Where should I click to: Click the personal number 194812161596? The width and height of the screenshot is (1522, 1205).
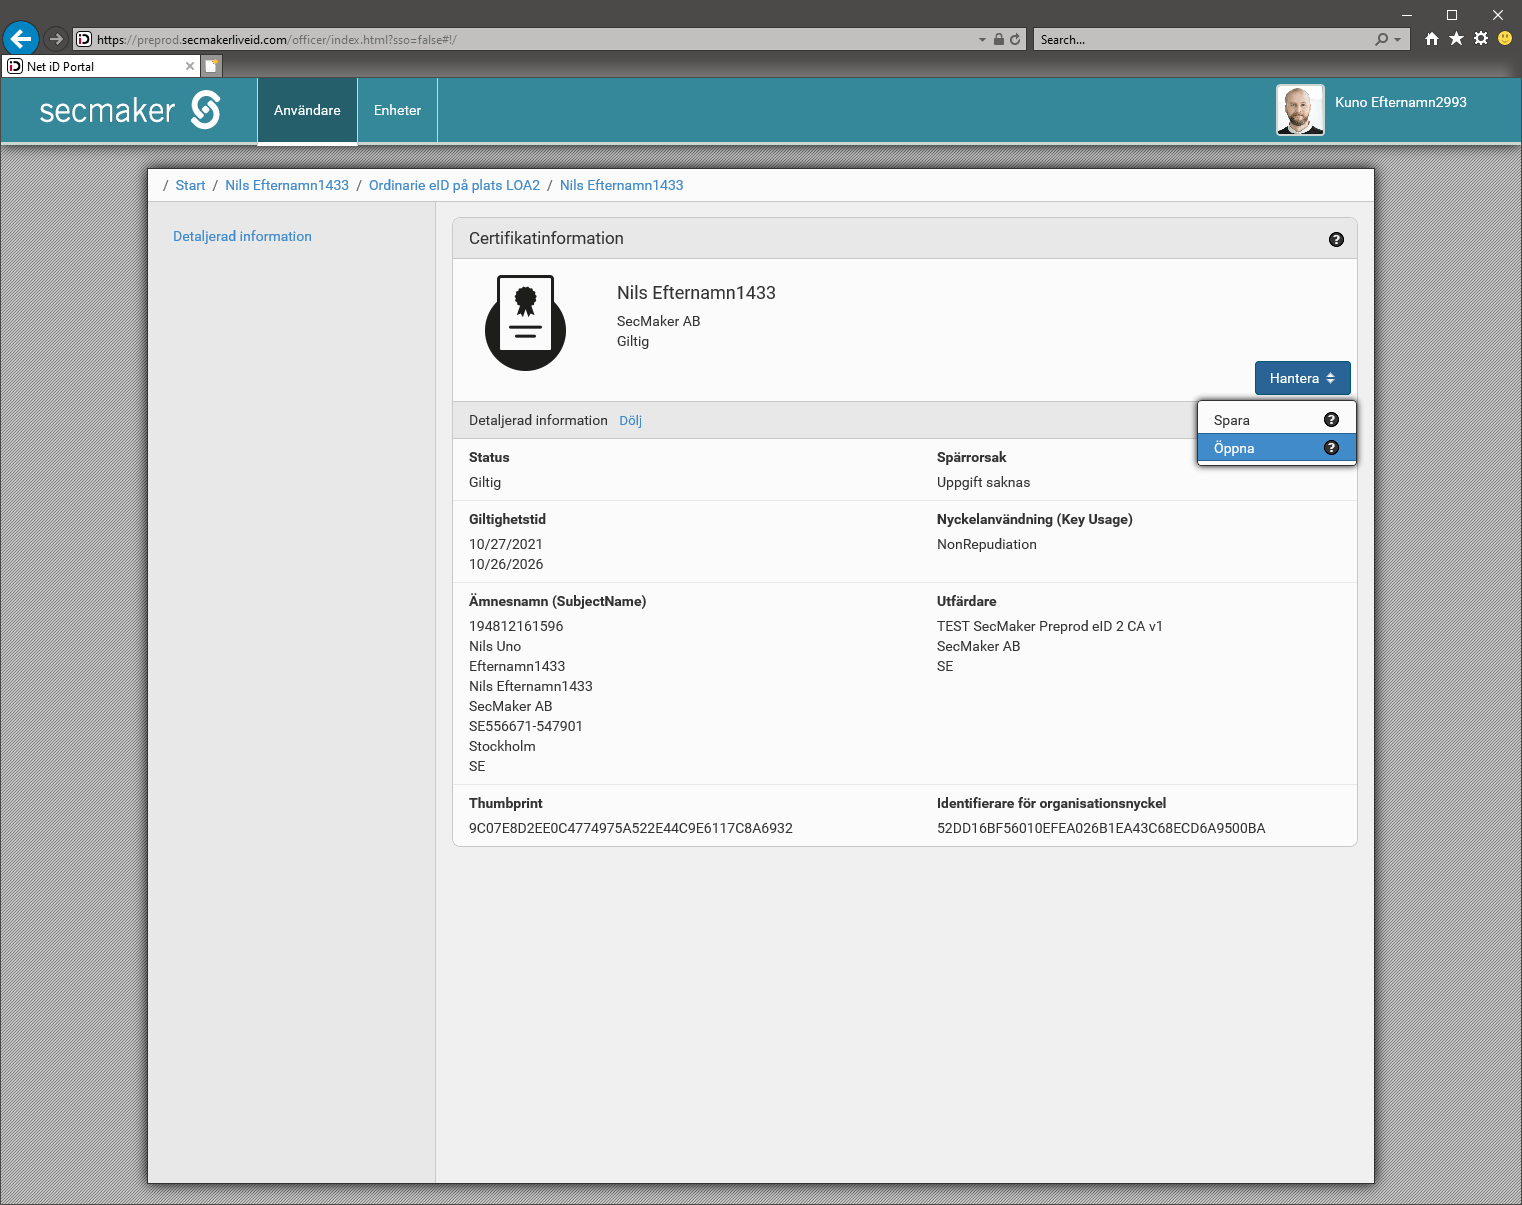[516, 626]
